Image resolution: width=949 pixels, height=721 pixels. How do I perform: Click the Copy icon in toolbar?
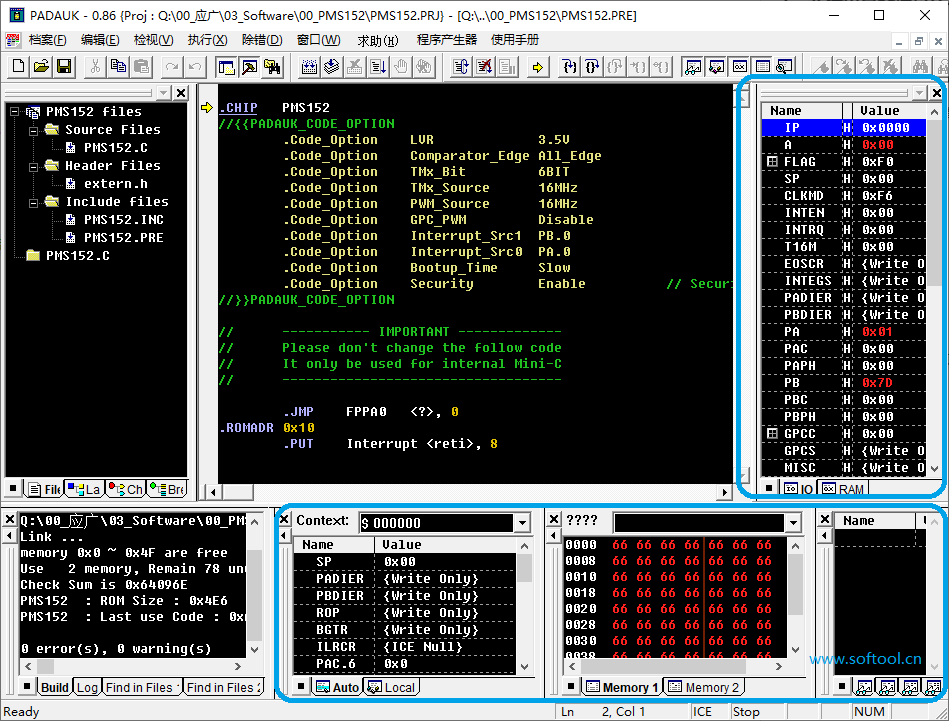coord(118,67)
